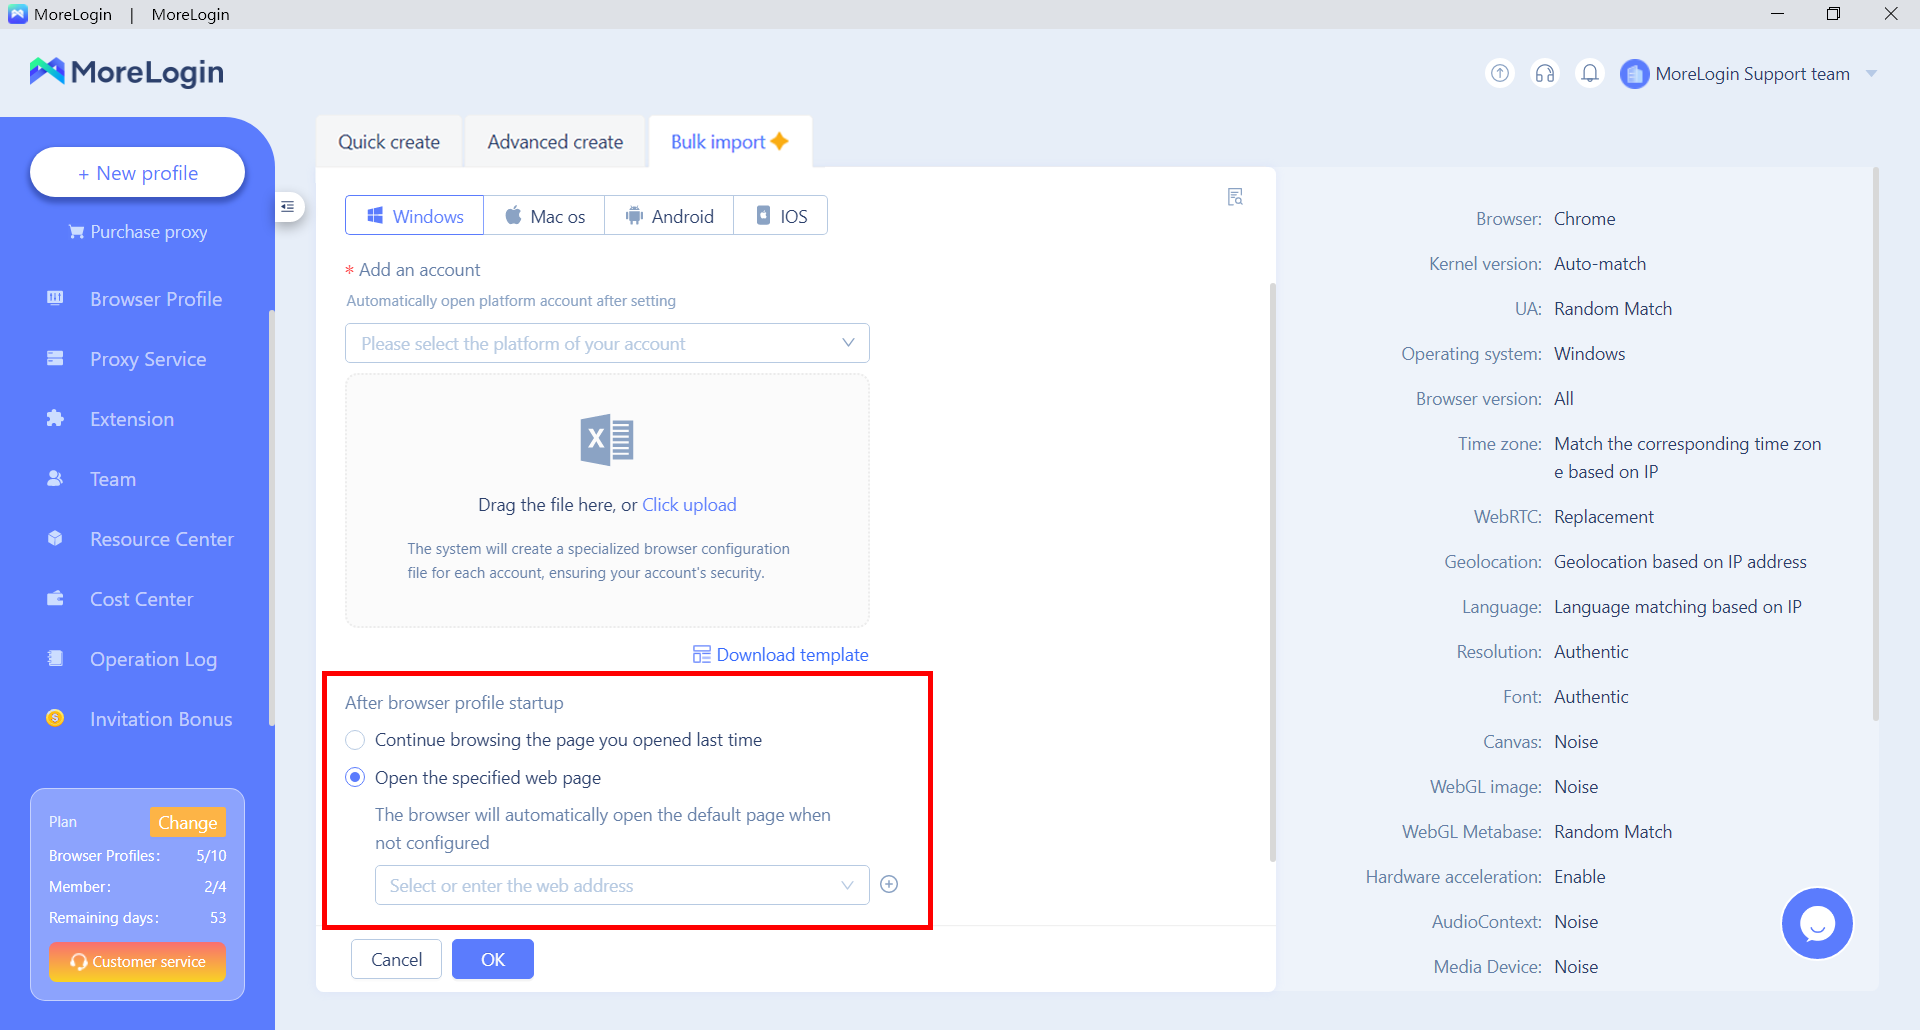Confirm with the OK button
Image resolution: width=1920 pixels, height=1030 pixels.
493,959
